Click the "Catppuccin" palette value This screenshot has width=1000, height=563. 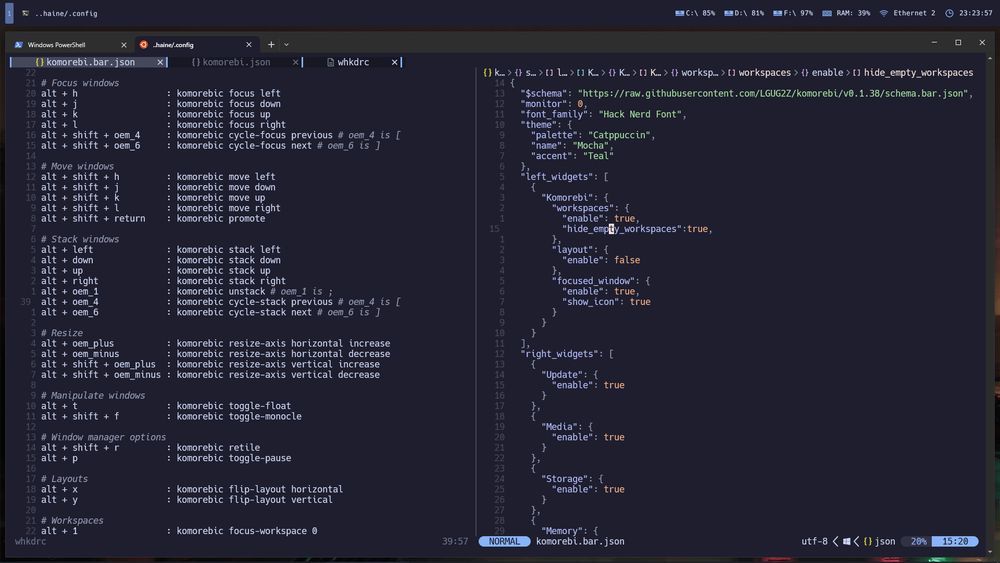pos(619,135)
